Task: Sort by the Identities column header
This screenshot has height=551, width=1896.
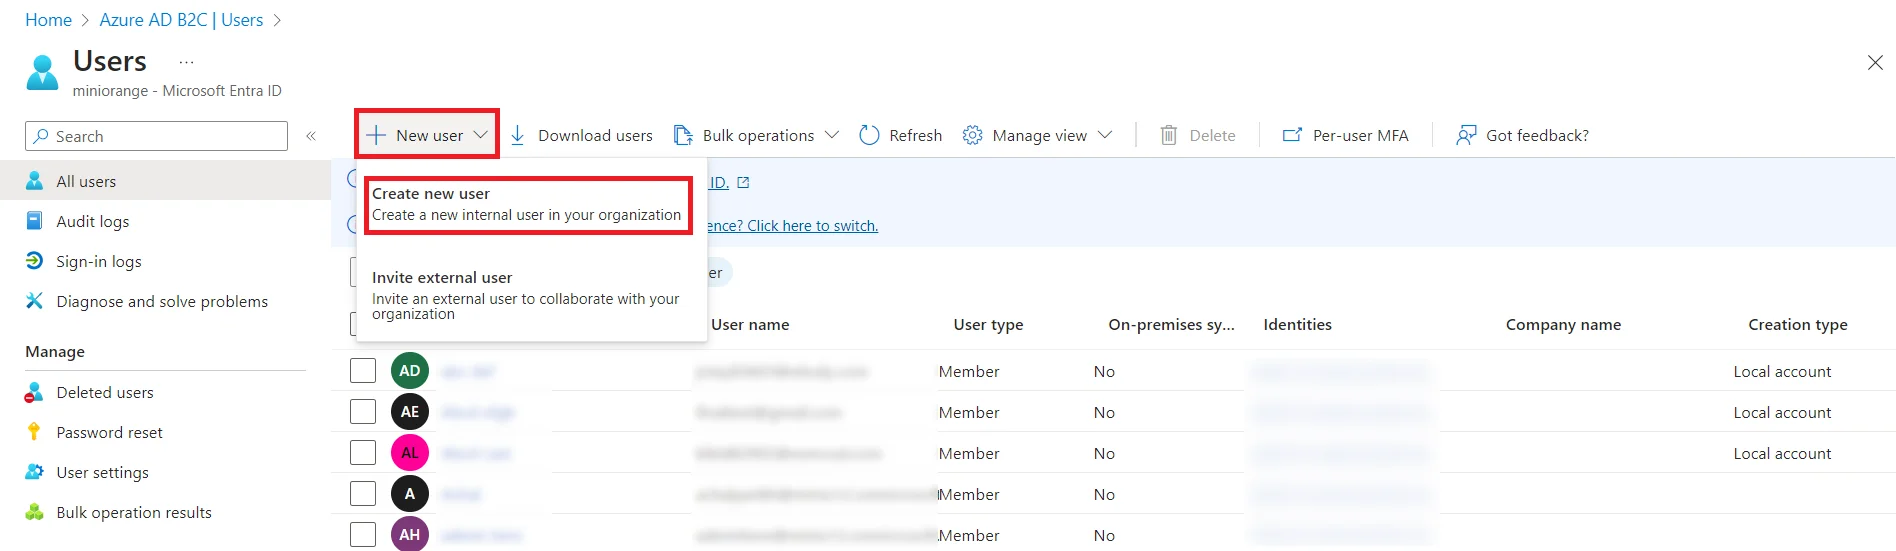Action: tap(1297, 325)
